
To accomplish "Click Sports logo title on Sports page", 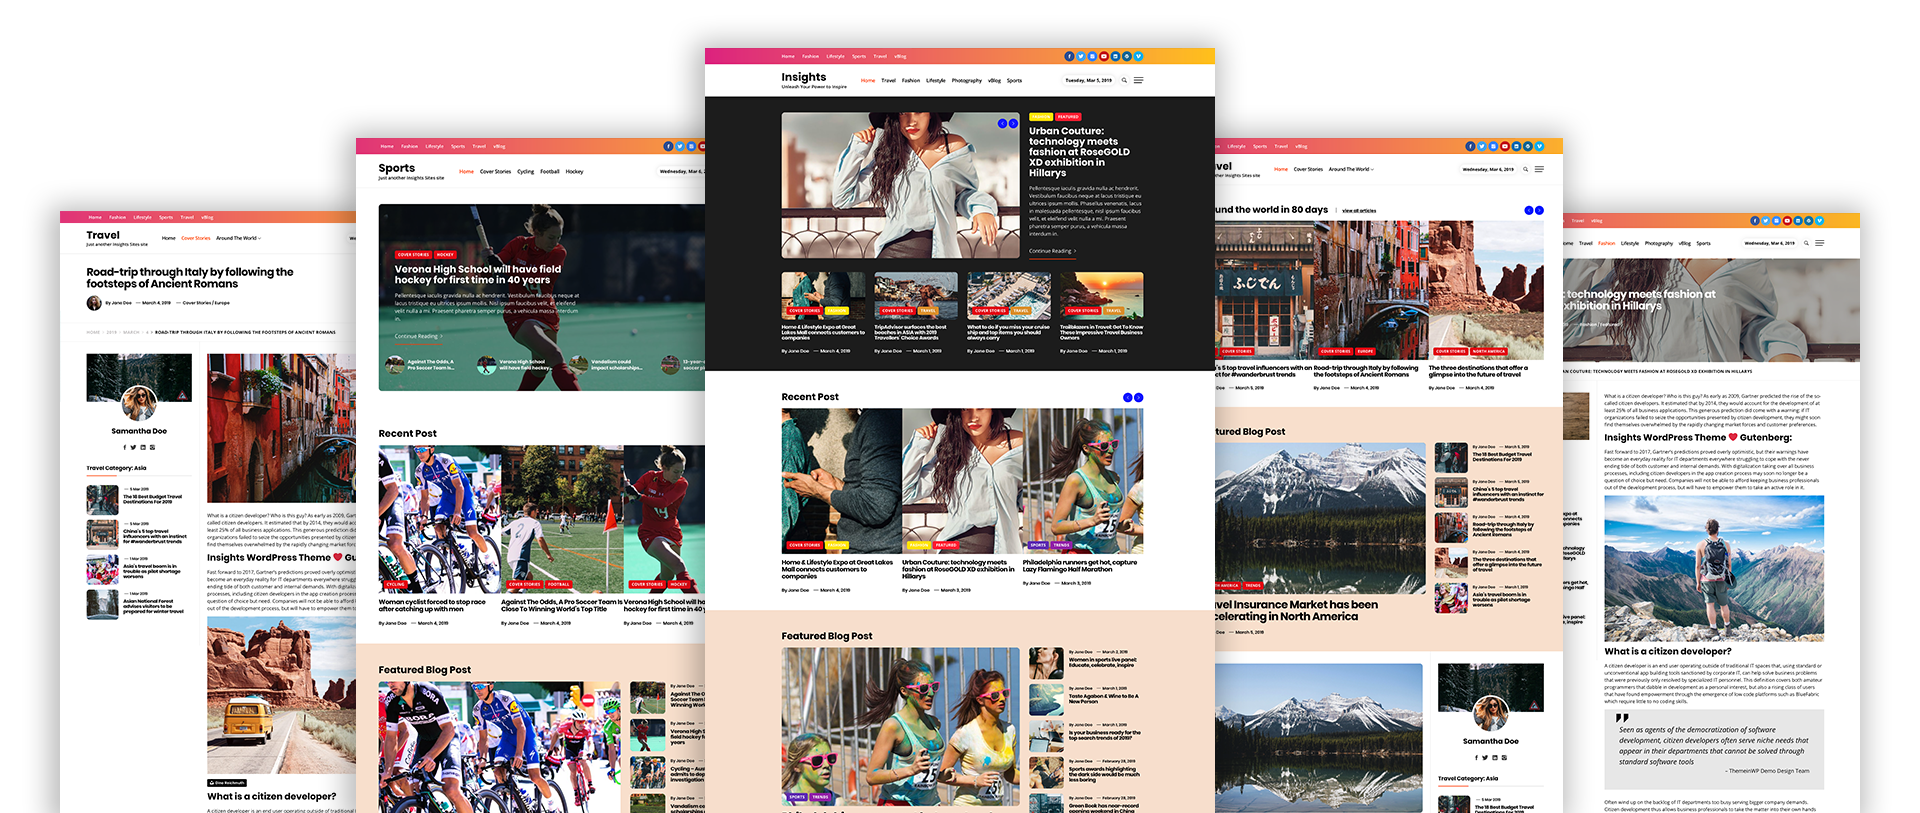I will (x=397, y=168).
